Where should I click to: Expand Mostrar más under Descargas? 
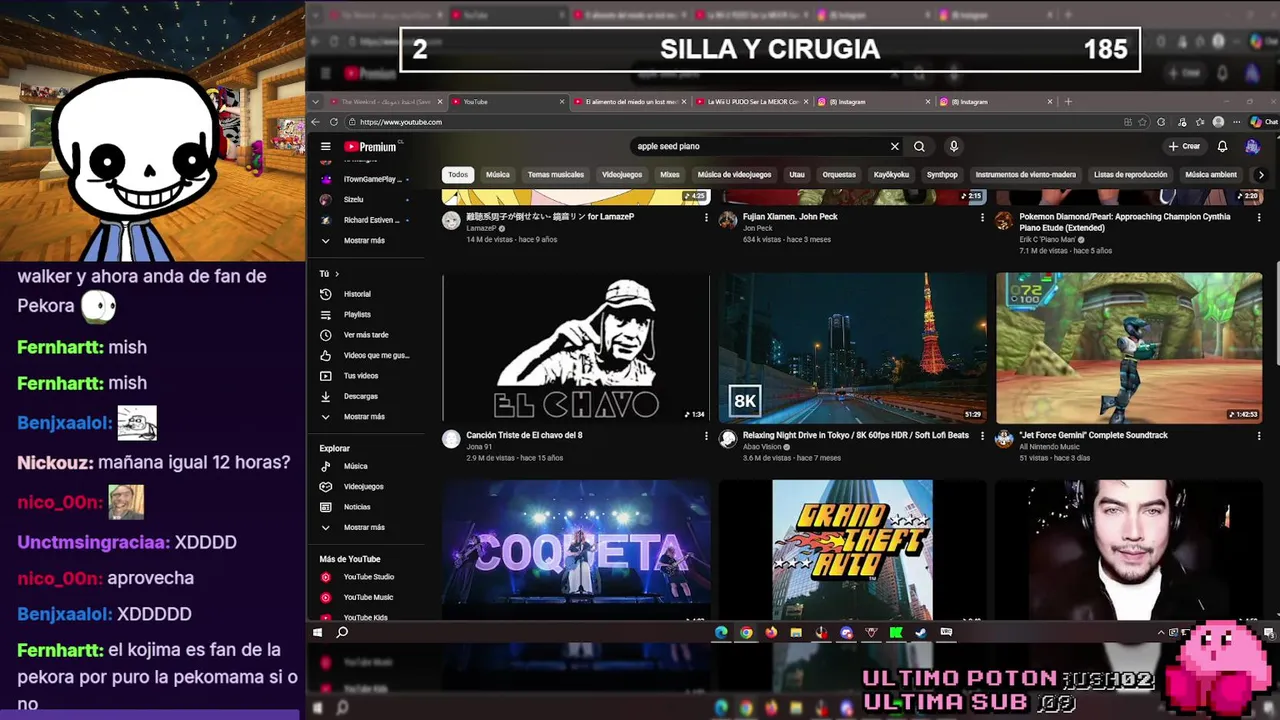point(365,417)
